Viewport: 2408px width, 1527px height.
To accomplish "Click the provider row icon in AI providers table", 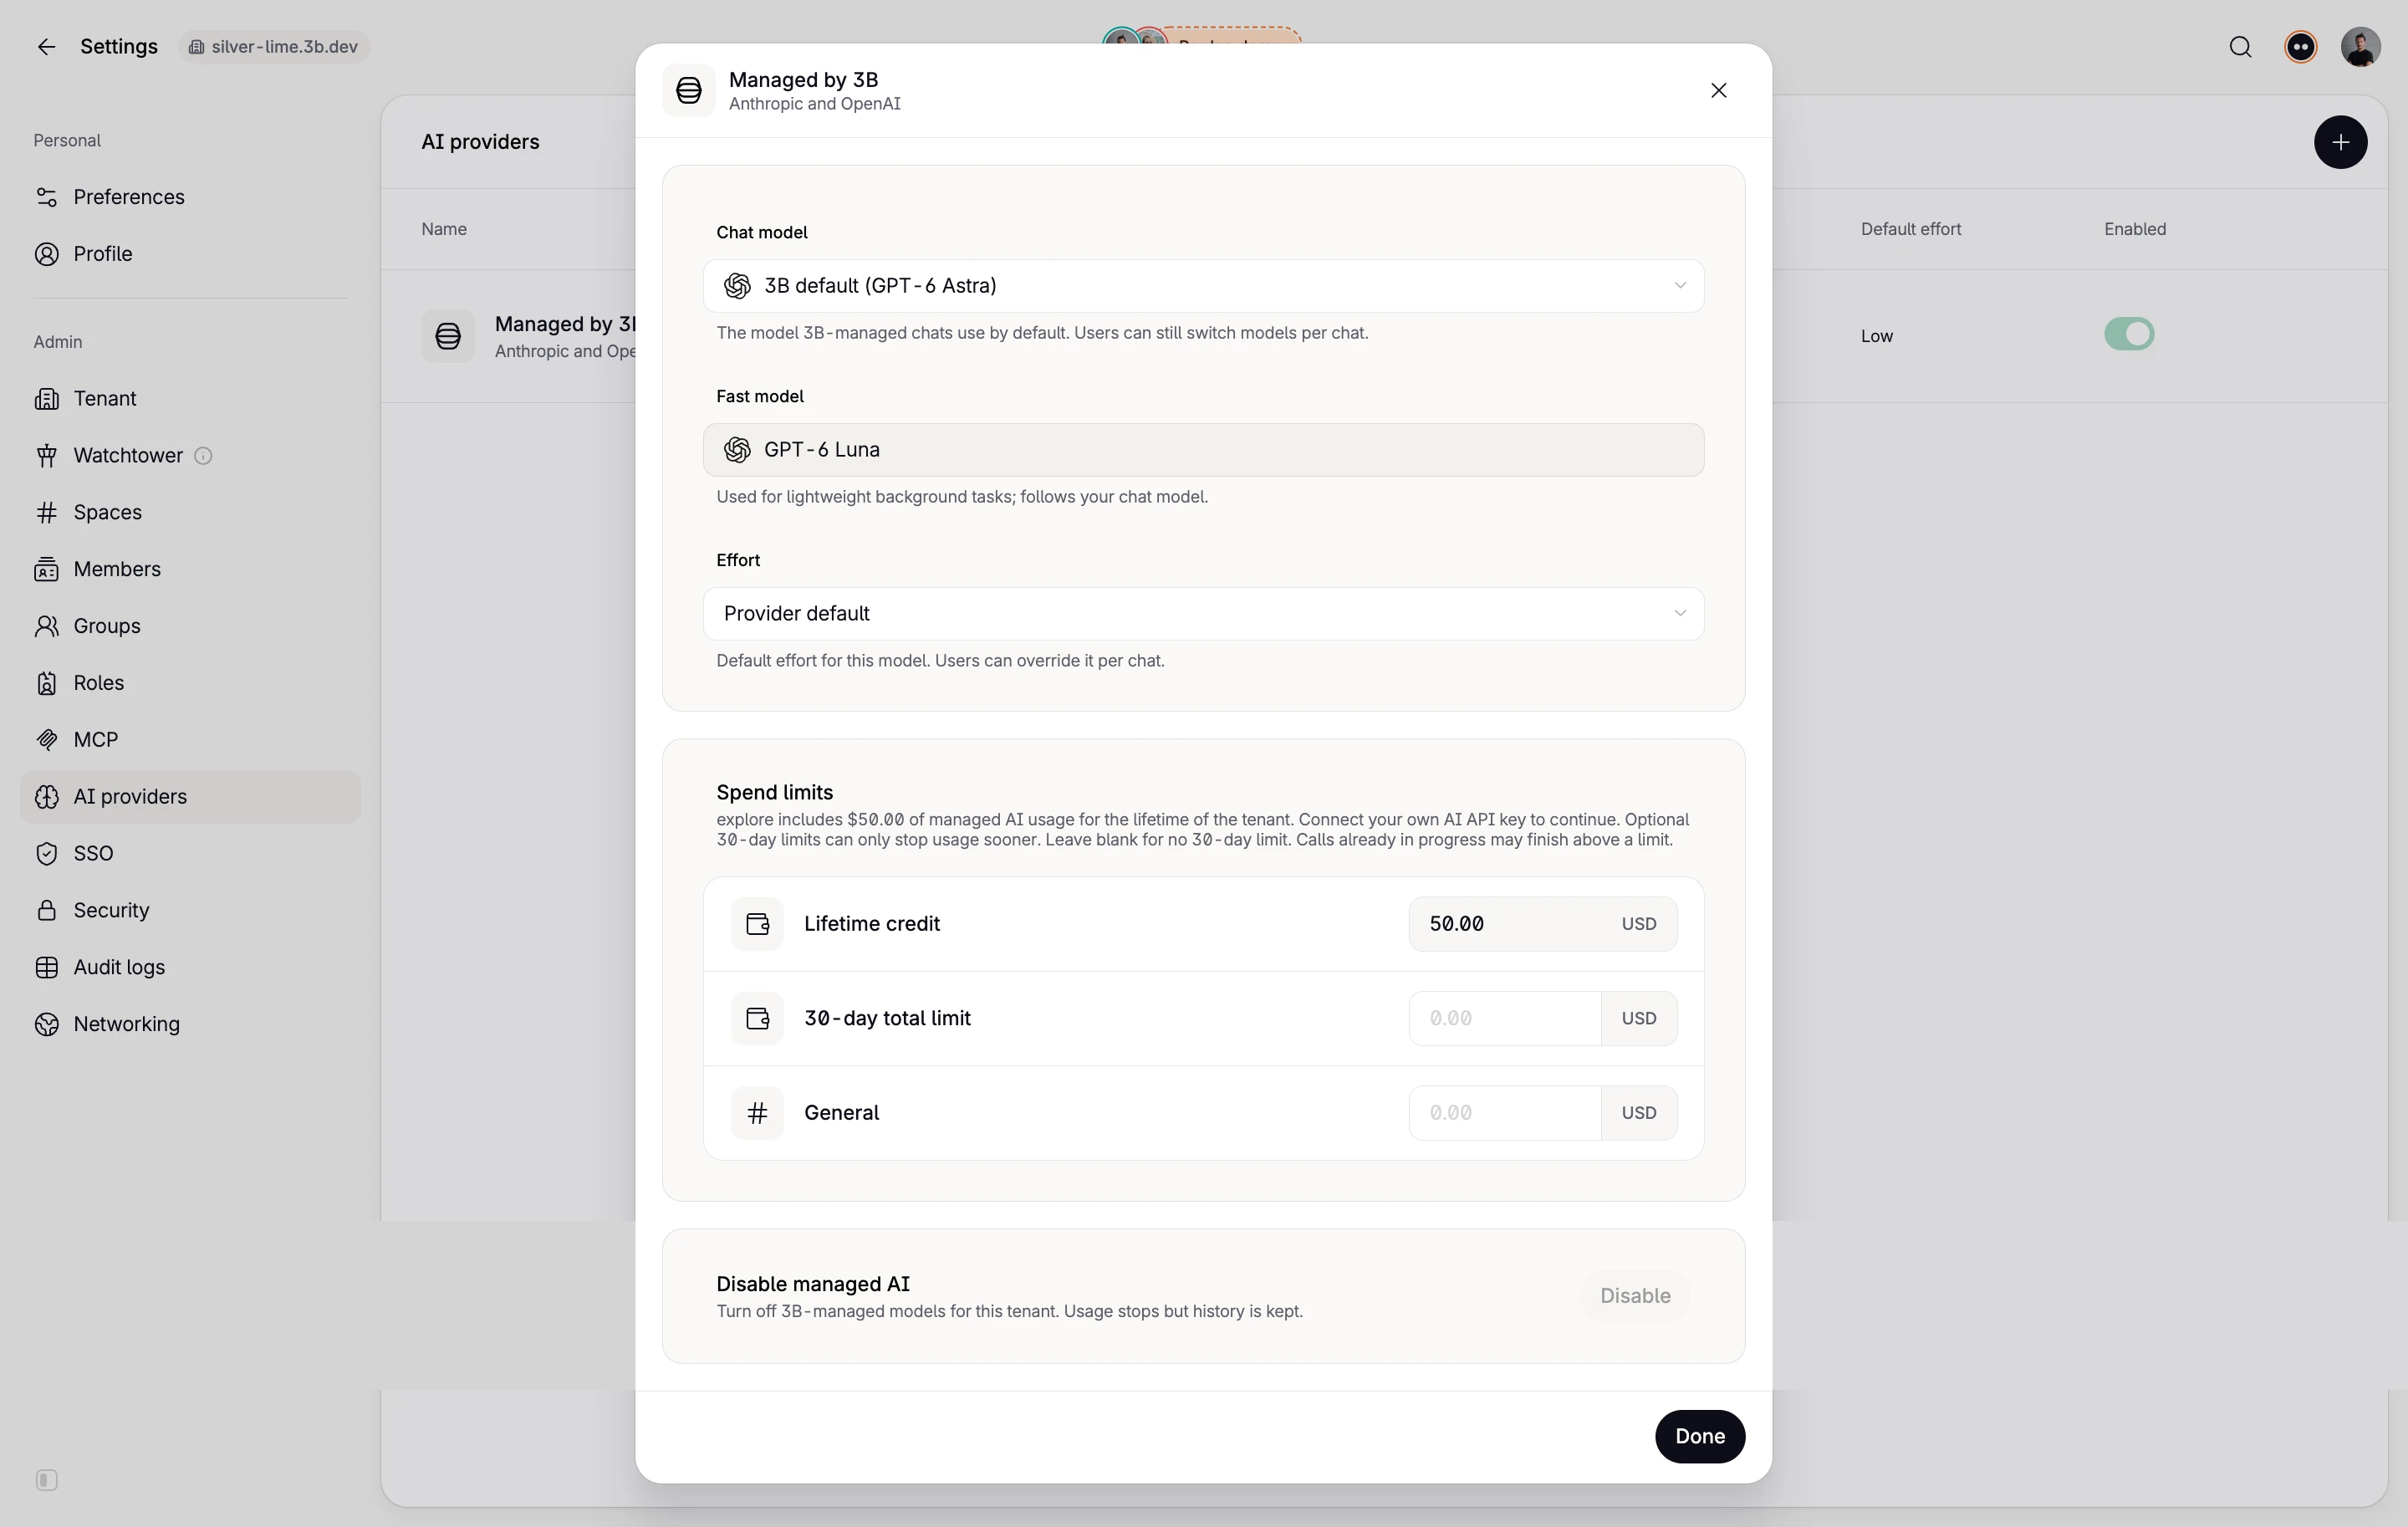I will pos(447,336).
